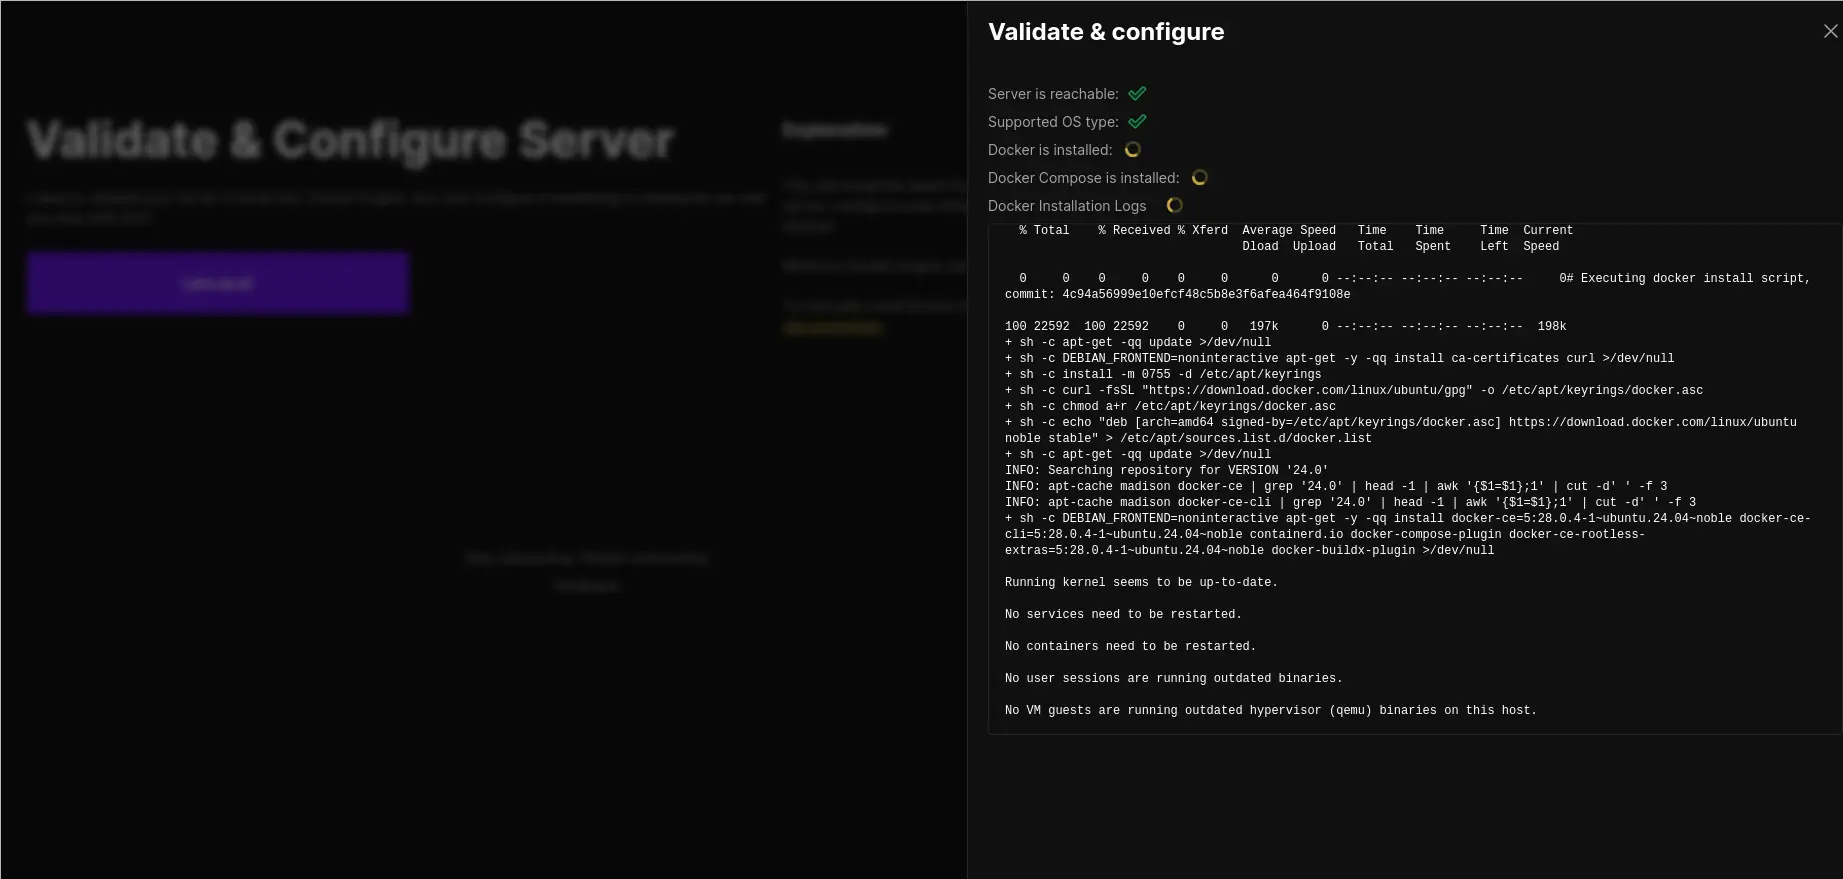Screen dimensions: 1843x879
Task: Click the 'Docker Installation Logs' label
Action: pos(1067,206)
